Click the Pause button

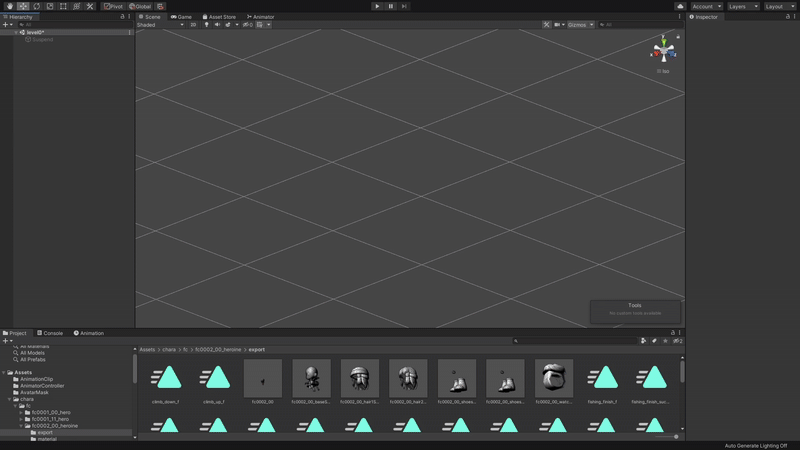[390, 6]
